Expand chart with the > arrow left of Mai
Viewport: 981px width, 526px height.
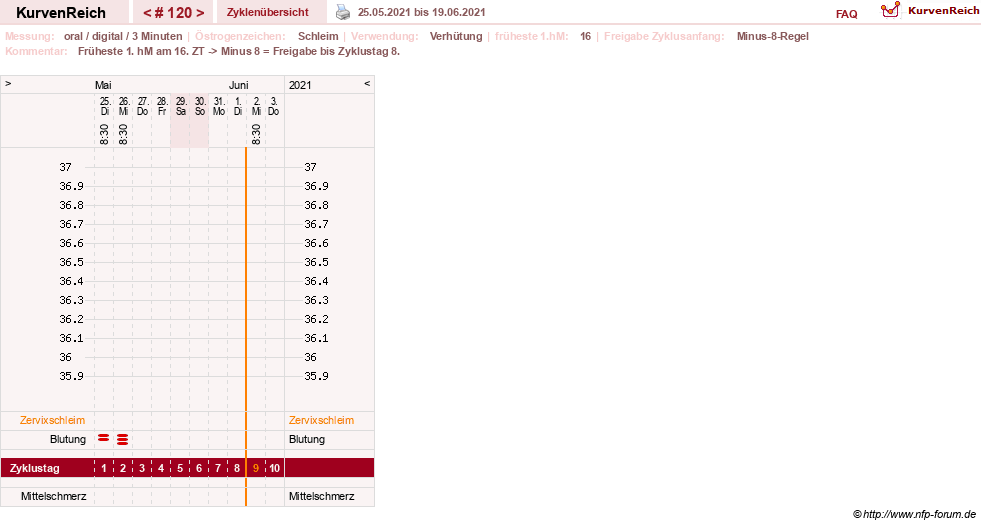coord(8,83)
